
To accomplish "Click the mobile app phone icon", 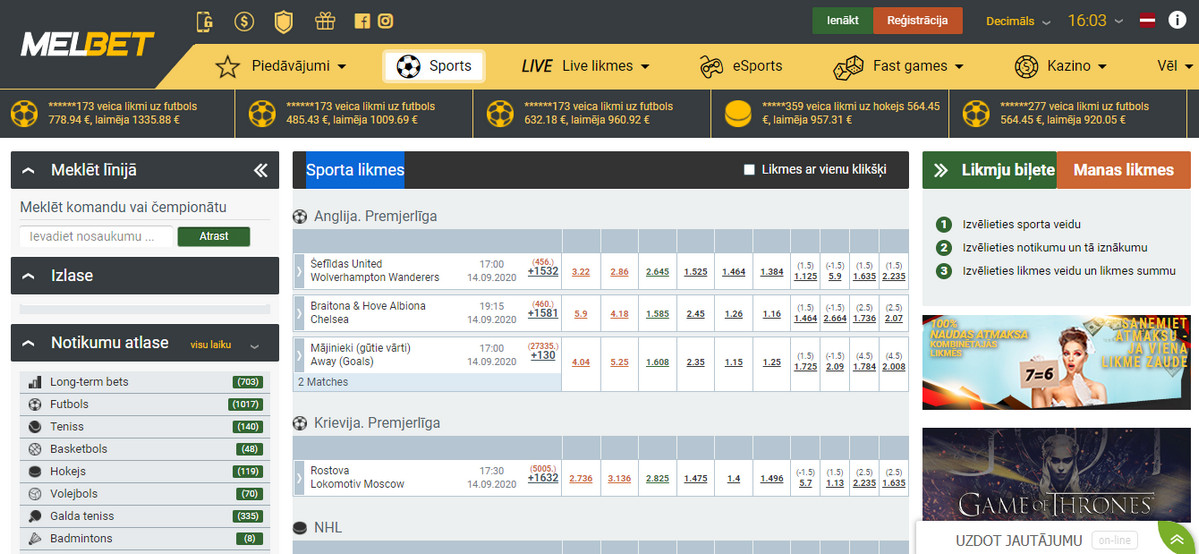I will 205,21.
